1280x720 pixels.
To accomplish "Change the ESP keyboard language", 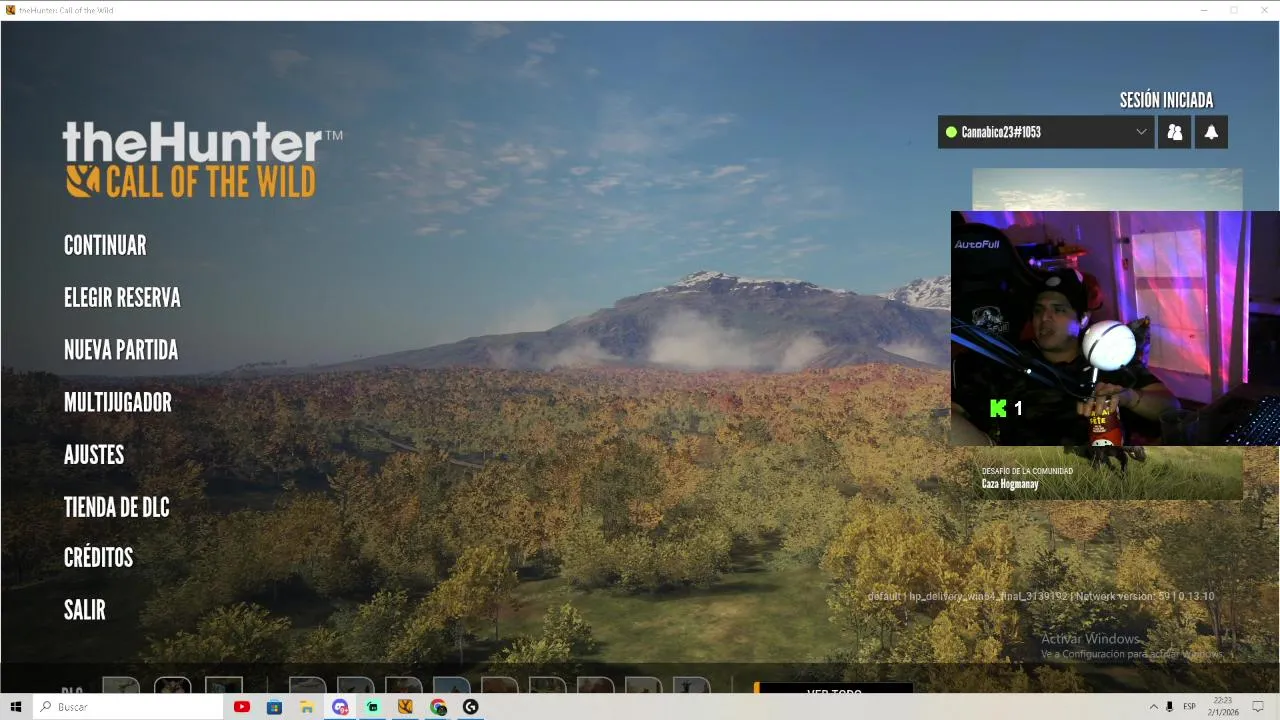I will coord(1190,707).
